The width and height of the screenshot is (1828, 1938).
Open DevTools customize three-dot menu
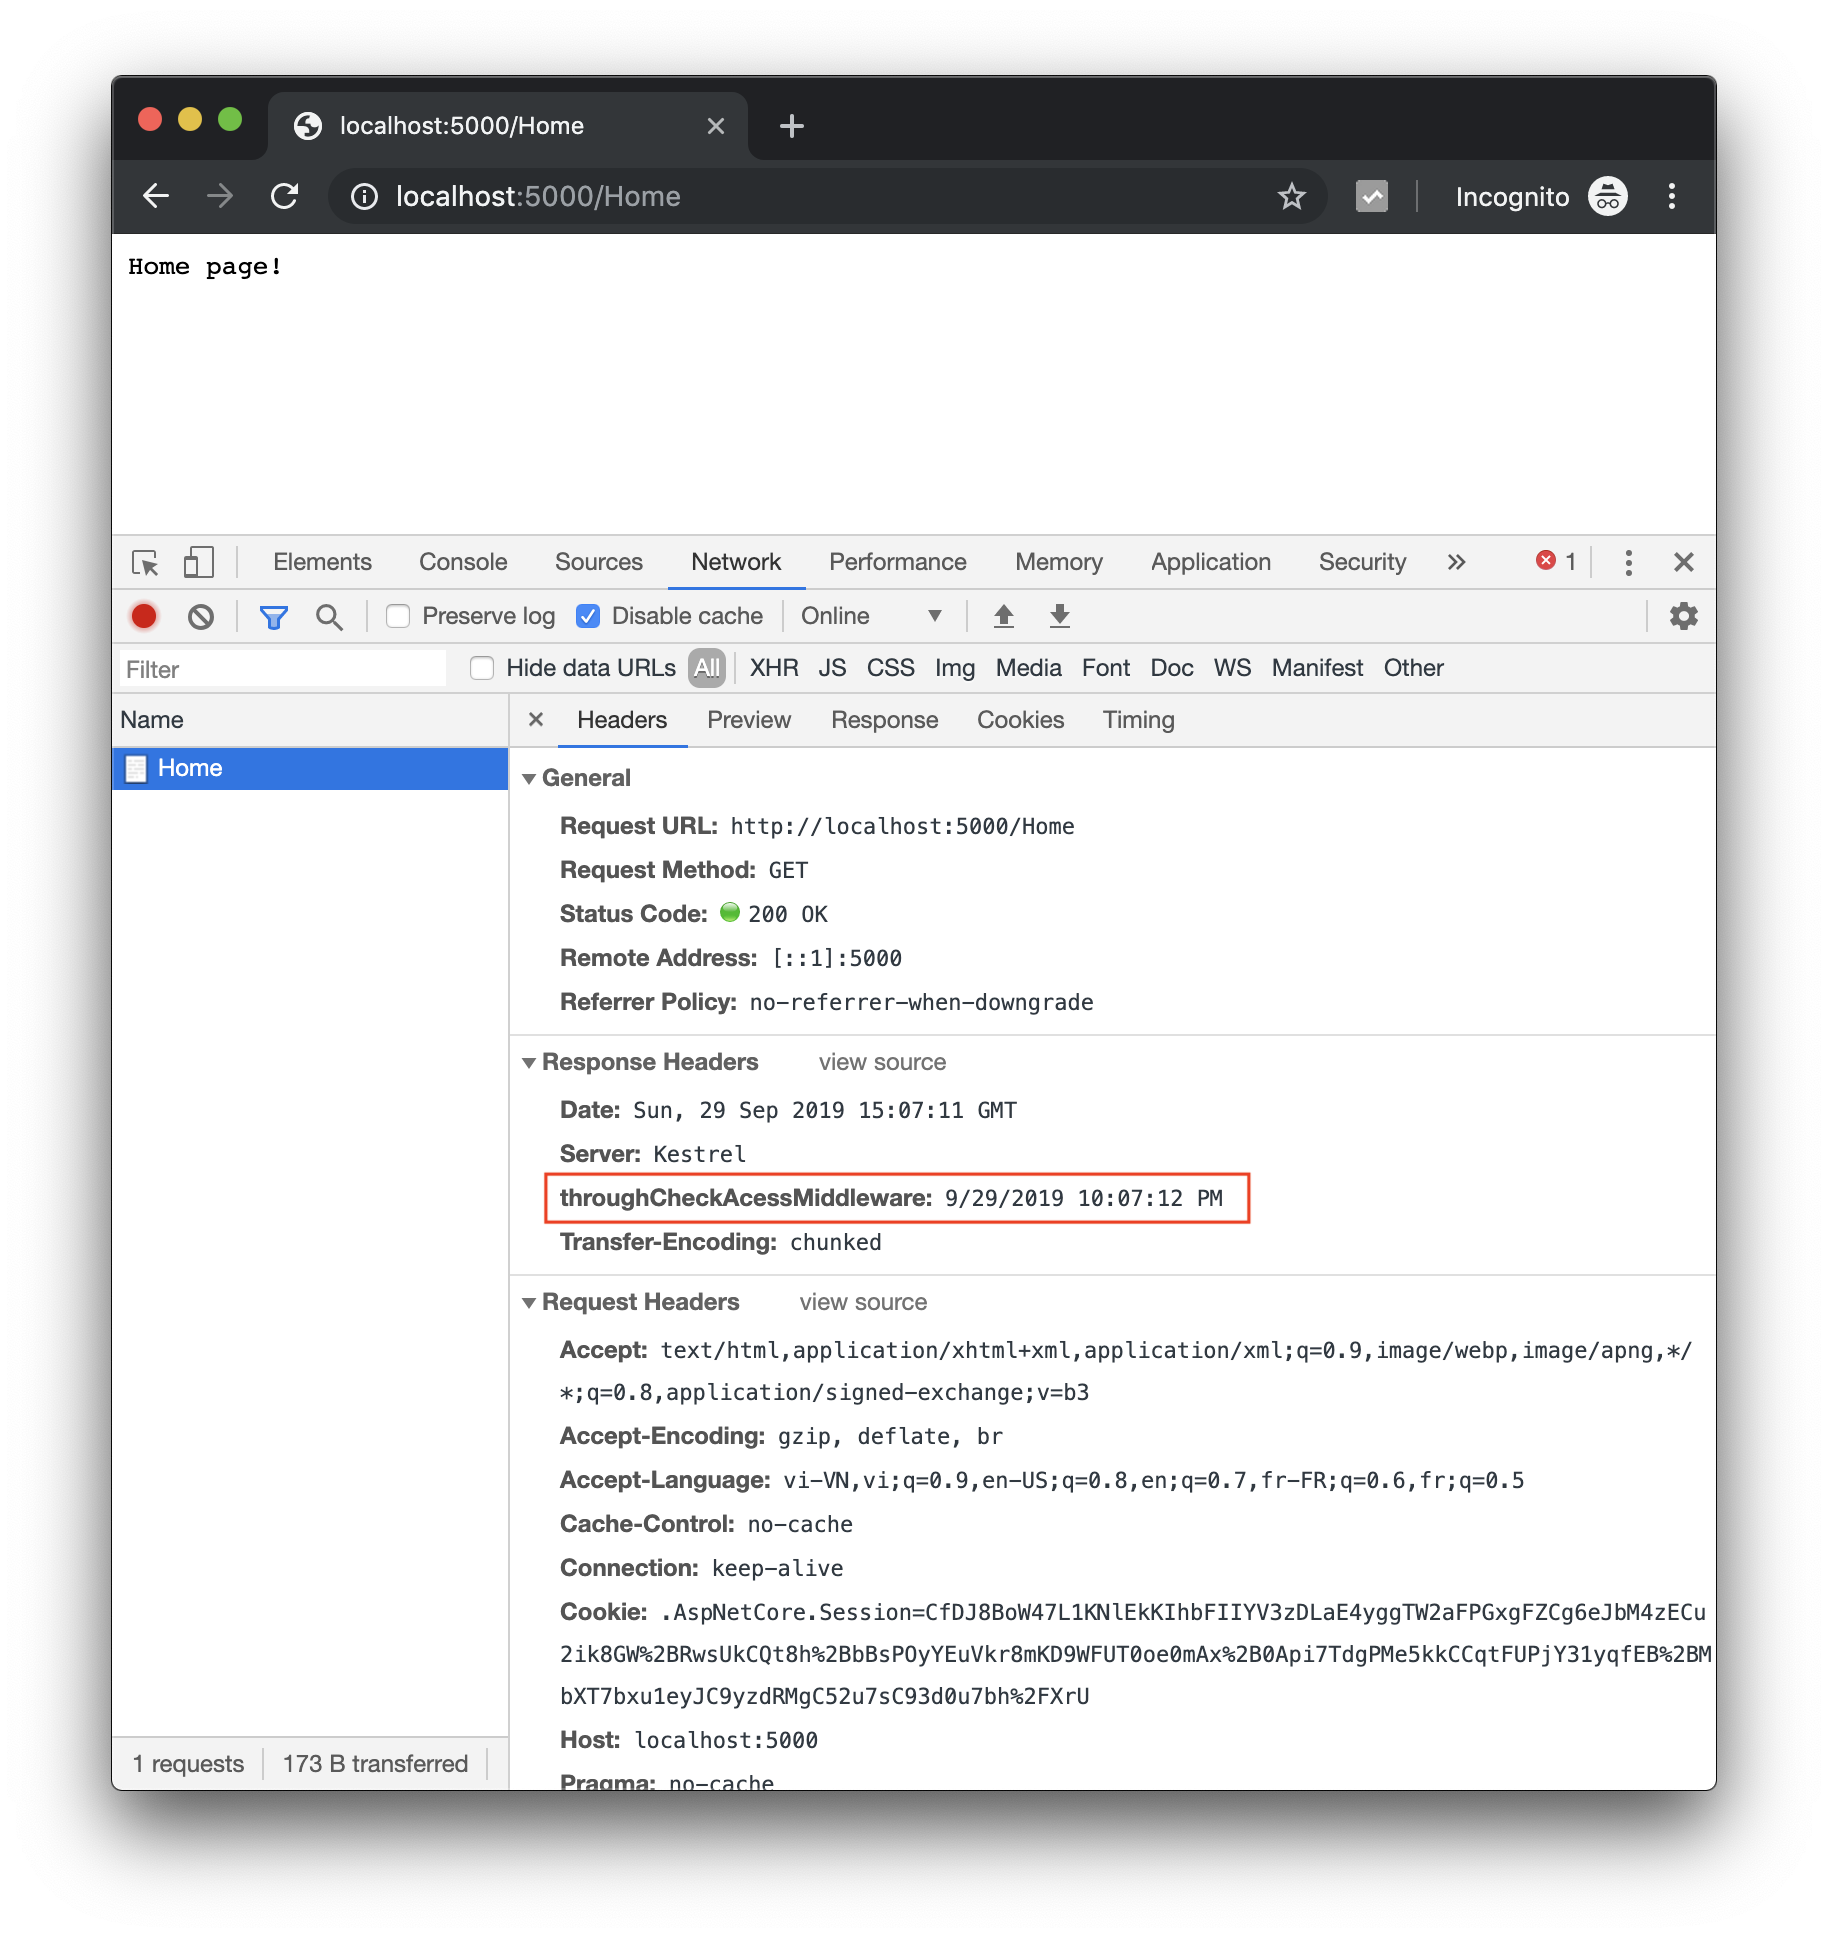pyautogui.click(x=1628, y=562)
